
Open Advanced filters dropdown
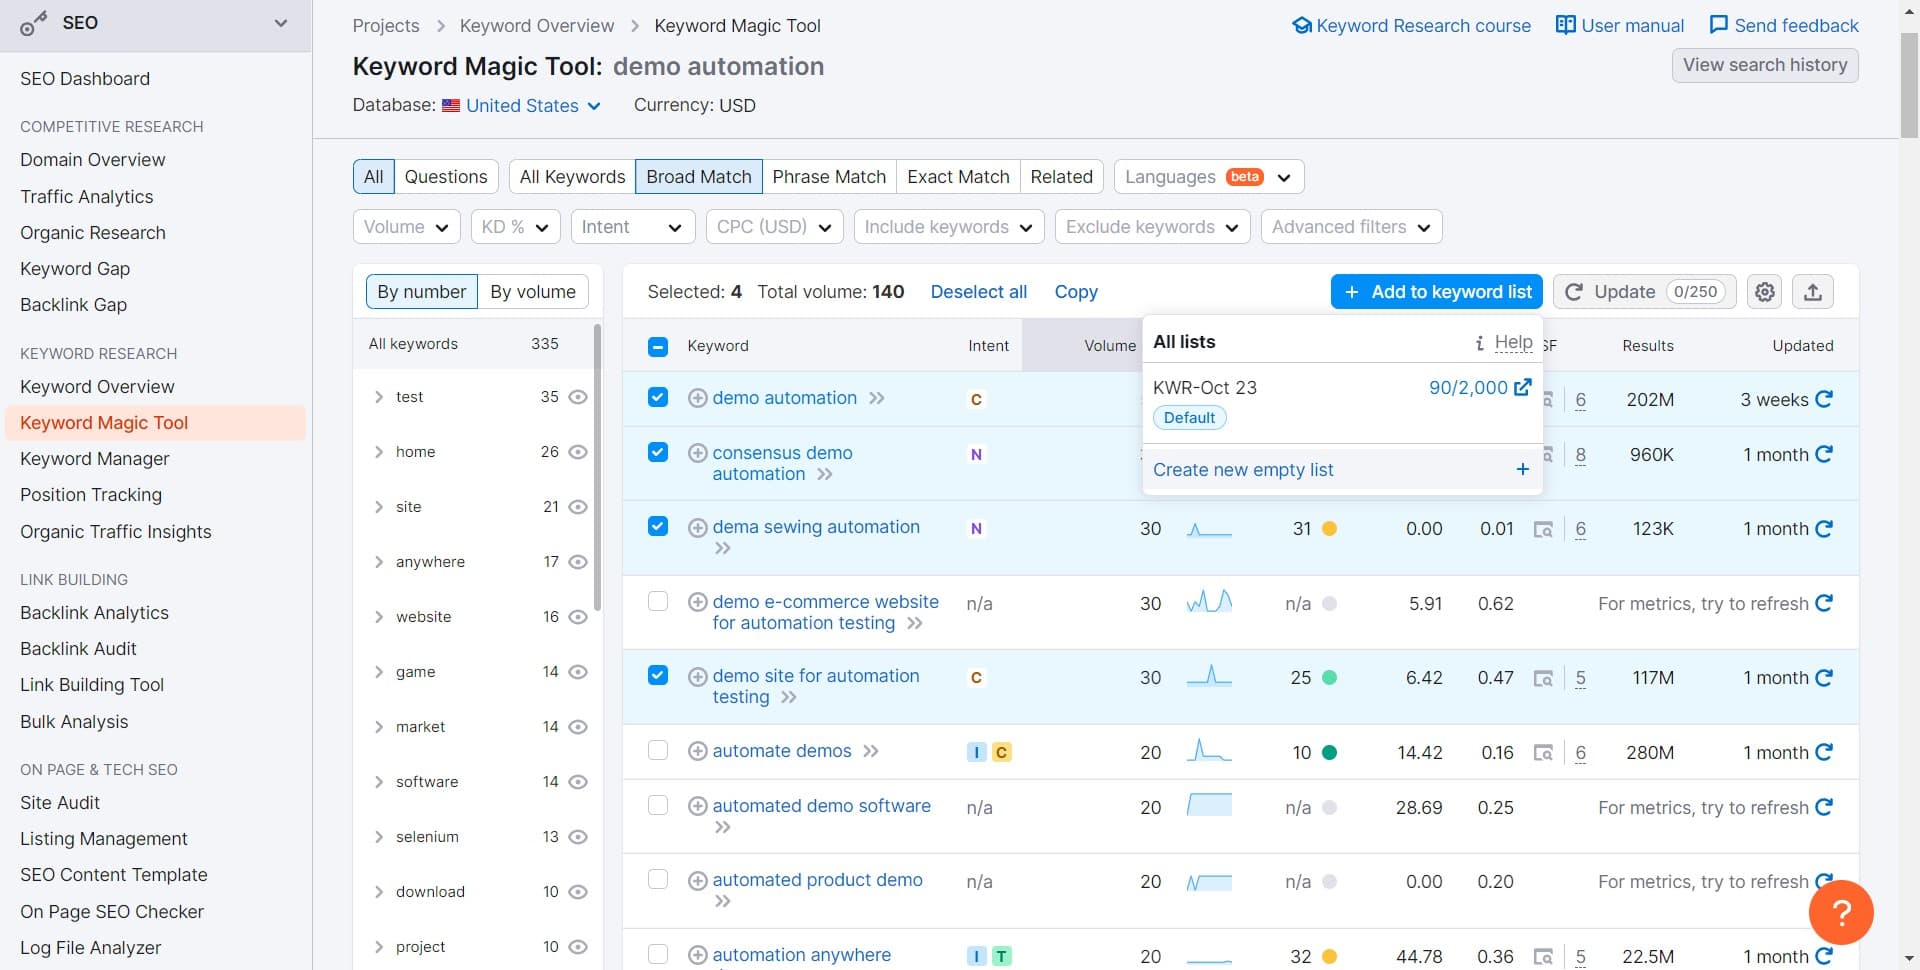[1351, 227]
